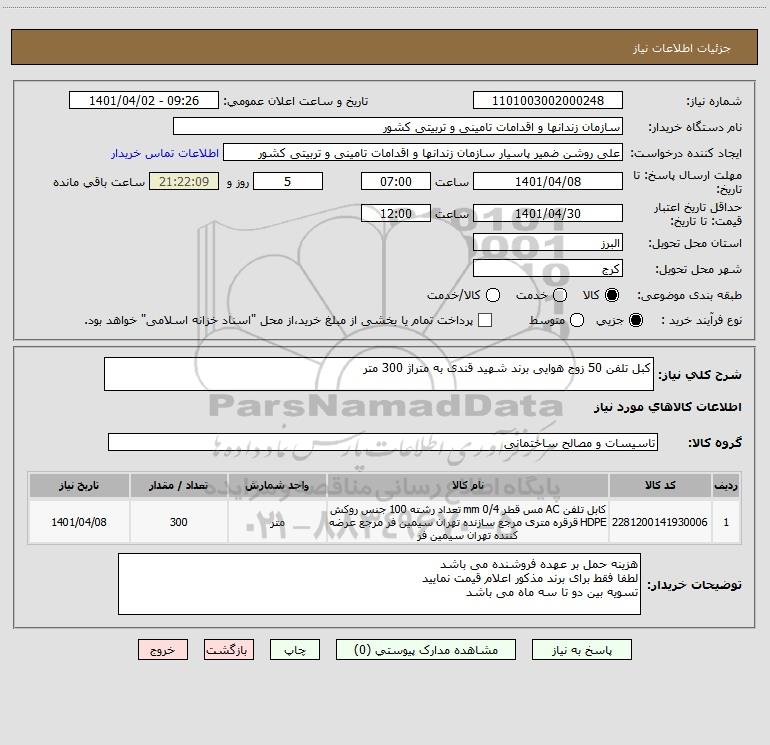The height and width of the screenshot is (745, 770).
Task: Click the remaining days field showing 5
Action: pyautogui.click(x=288, y=181)
